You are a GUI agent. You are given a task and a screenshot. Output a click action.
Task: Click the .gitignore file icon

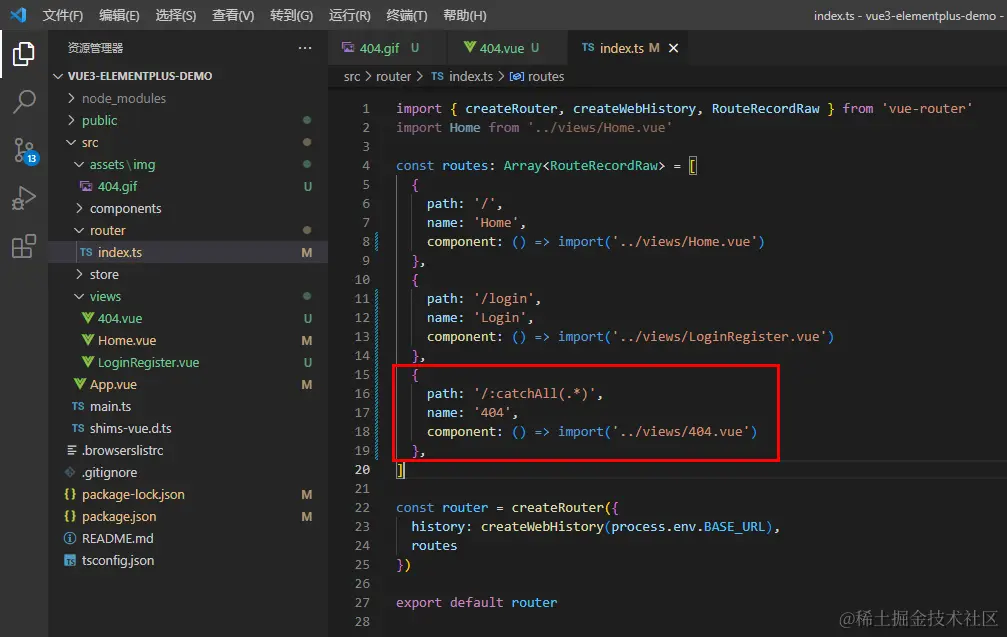point(70,472)
